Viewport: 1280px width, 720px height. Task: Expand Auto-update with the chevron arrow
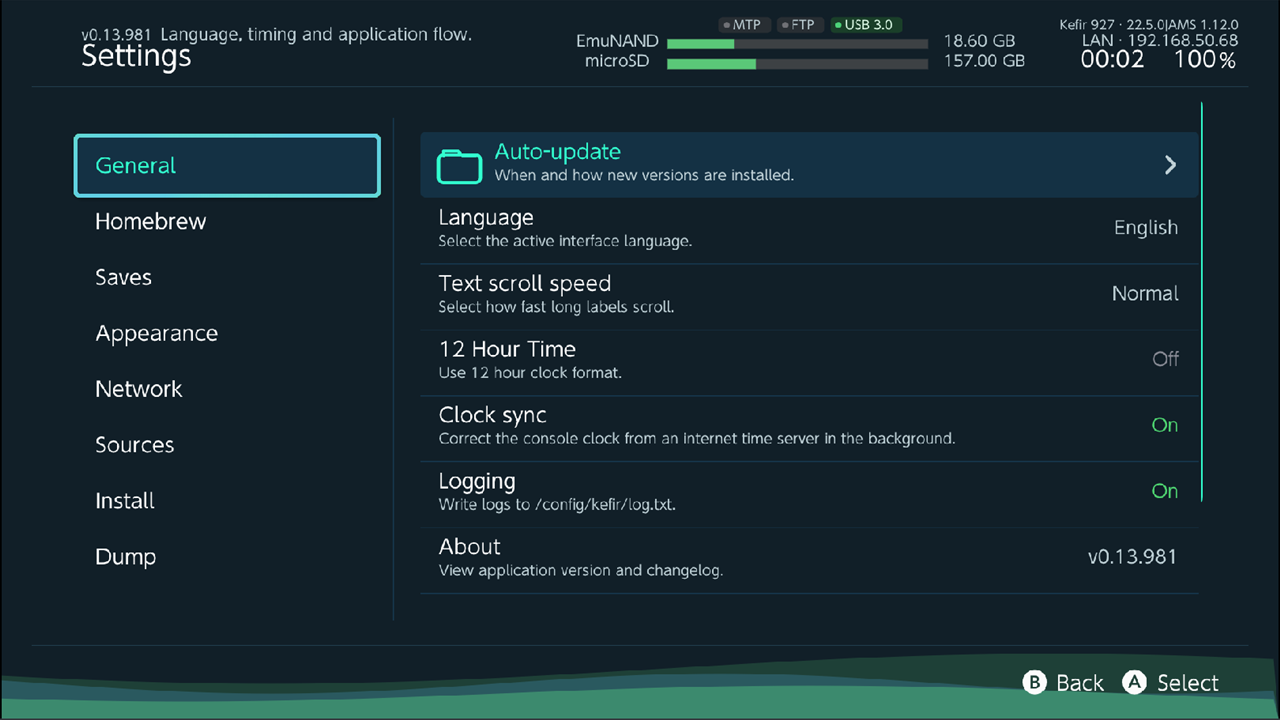tap(1170, 165)
